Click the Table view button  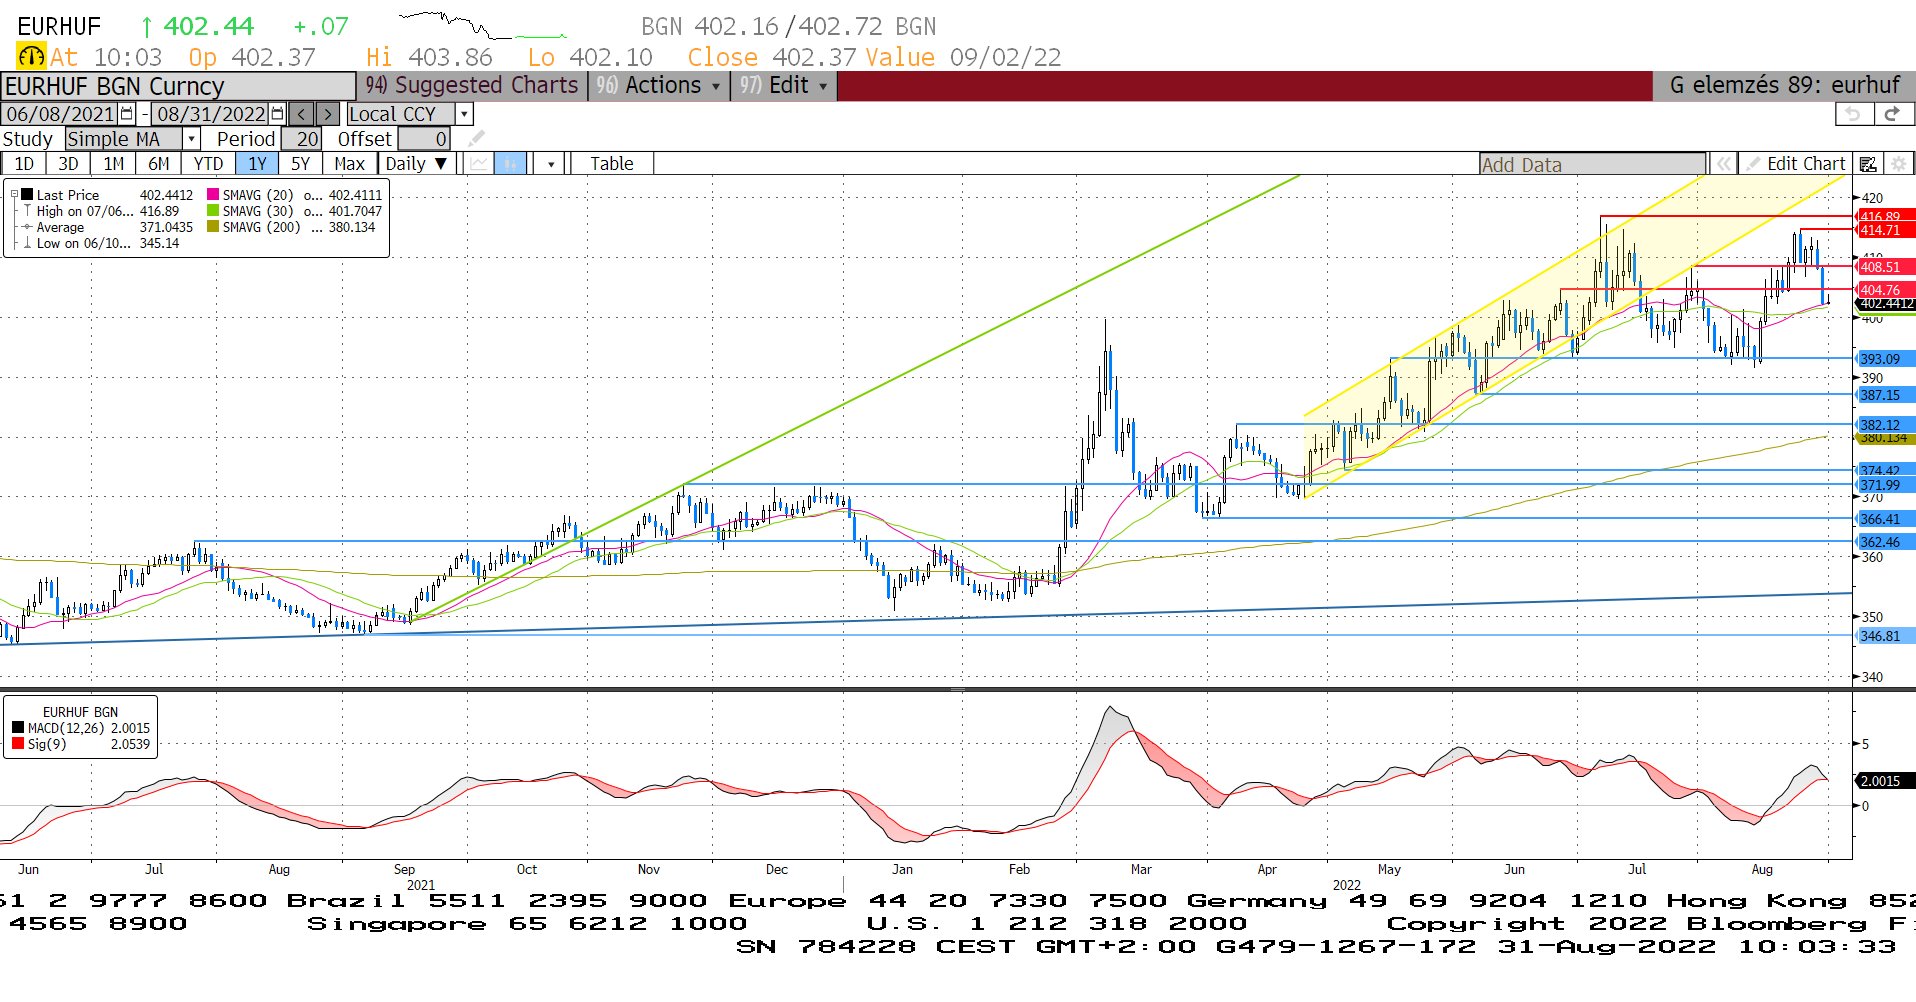coord(611,164)
